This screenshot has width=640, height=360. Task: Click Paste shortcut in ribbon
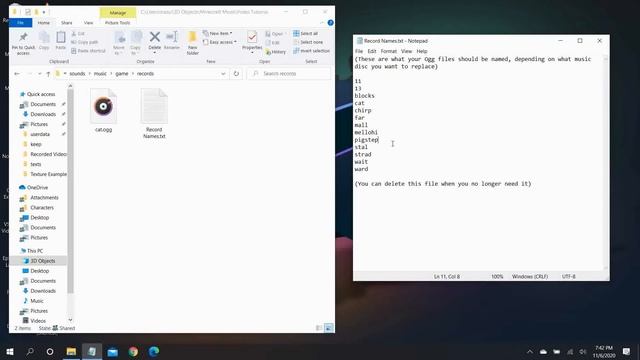[x=88, y=51]
